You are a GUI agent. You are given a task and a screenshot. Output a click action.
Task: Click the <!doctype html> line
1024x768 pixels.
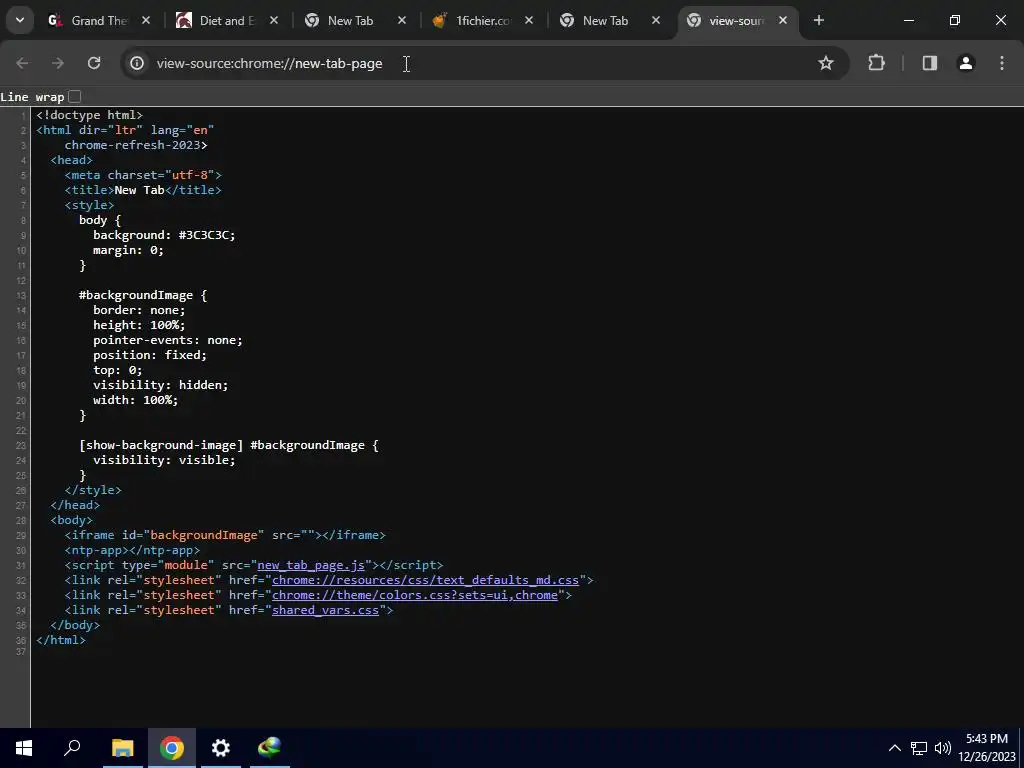click(89, 115)
